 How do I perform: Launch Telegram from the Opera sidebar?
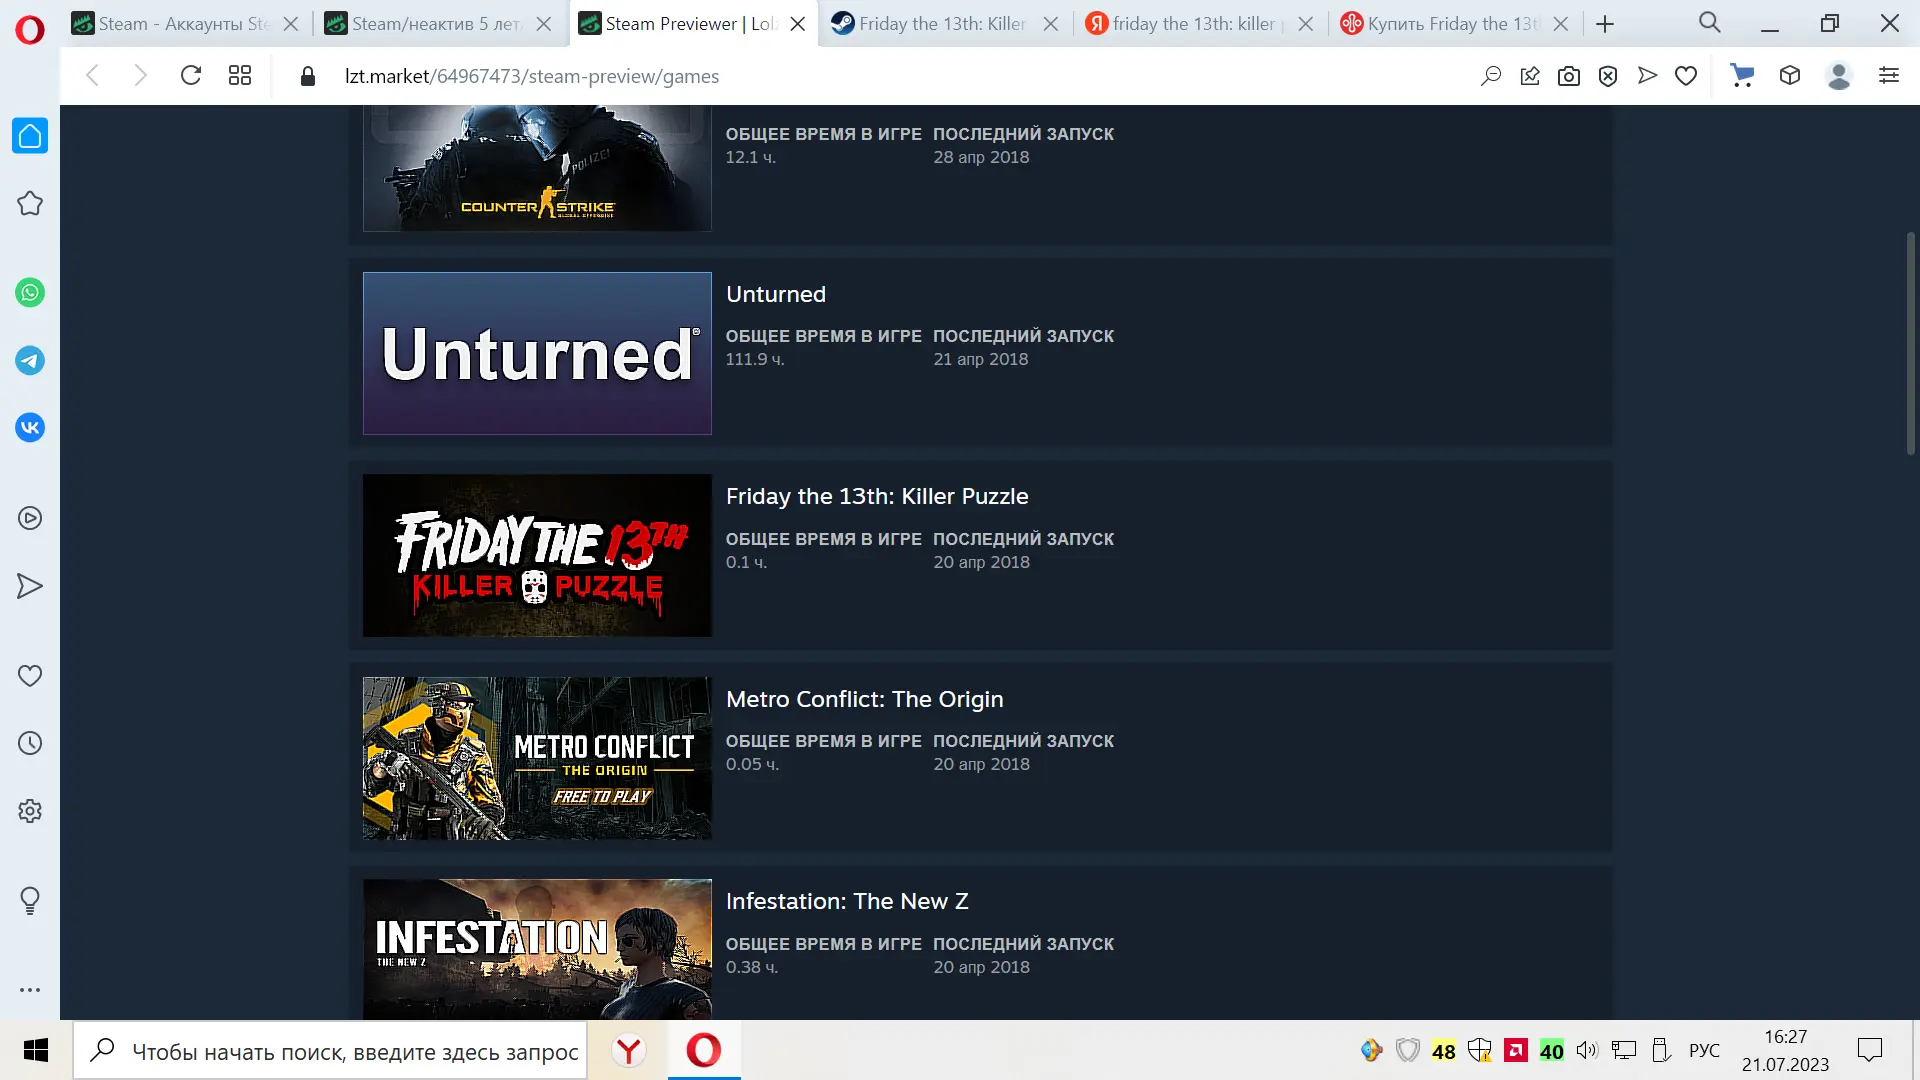point(30,361)
